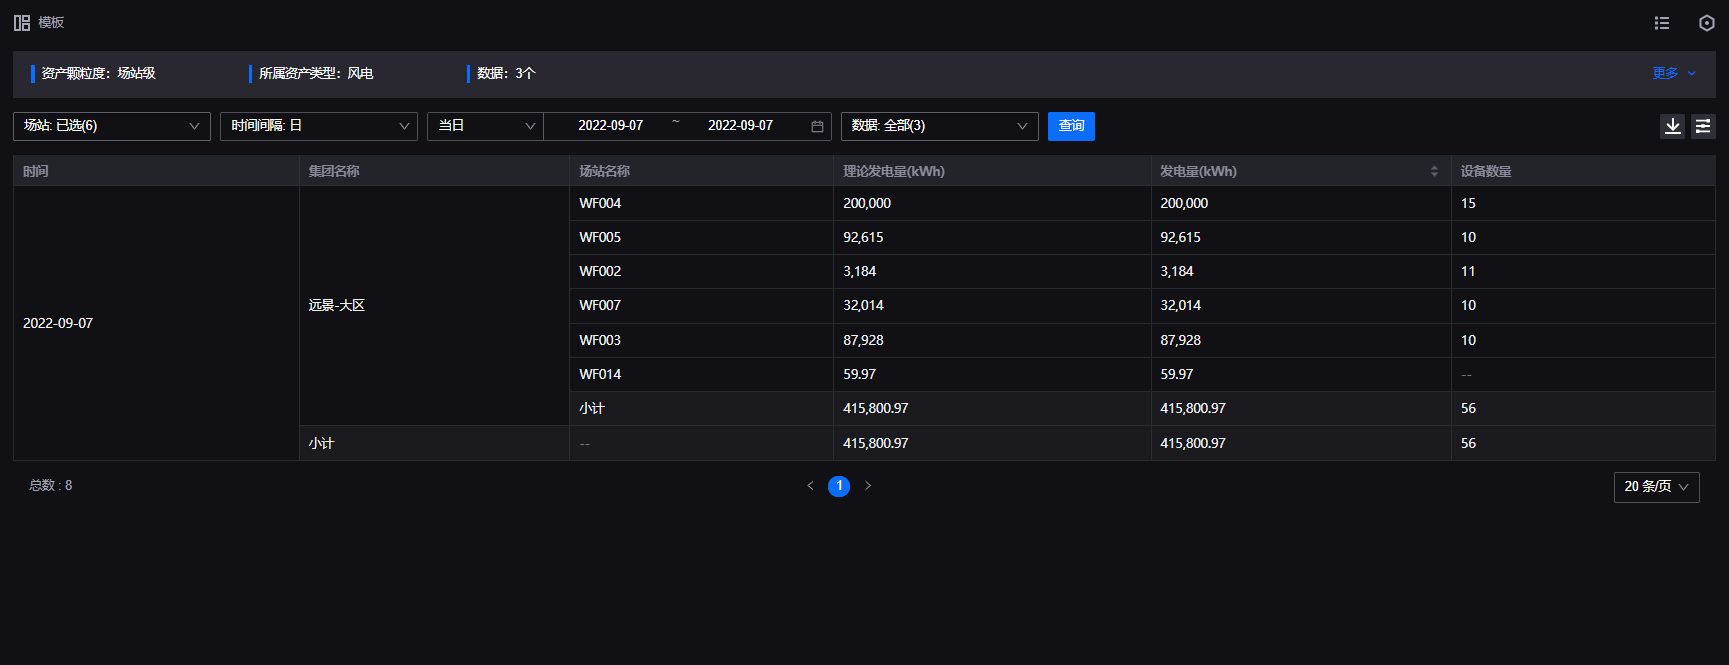
Task: Select the WF004 station cell
Action: (701, 203)
